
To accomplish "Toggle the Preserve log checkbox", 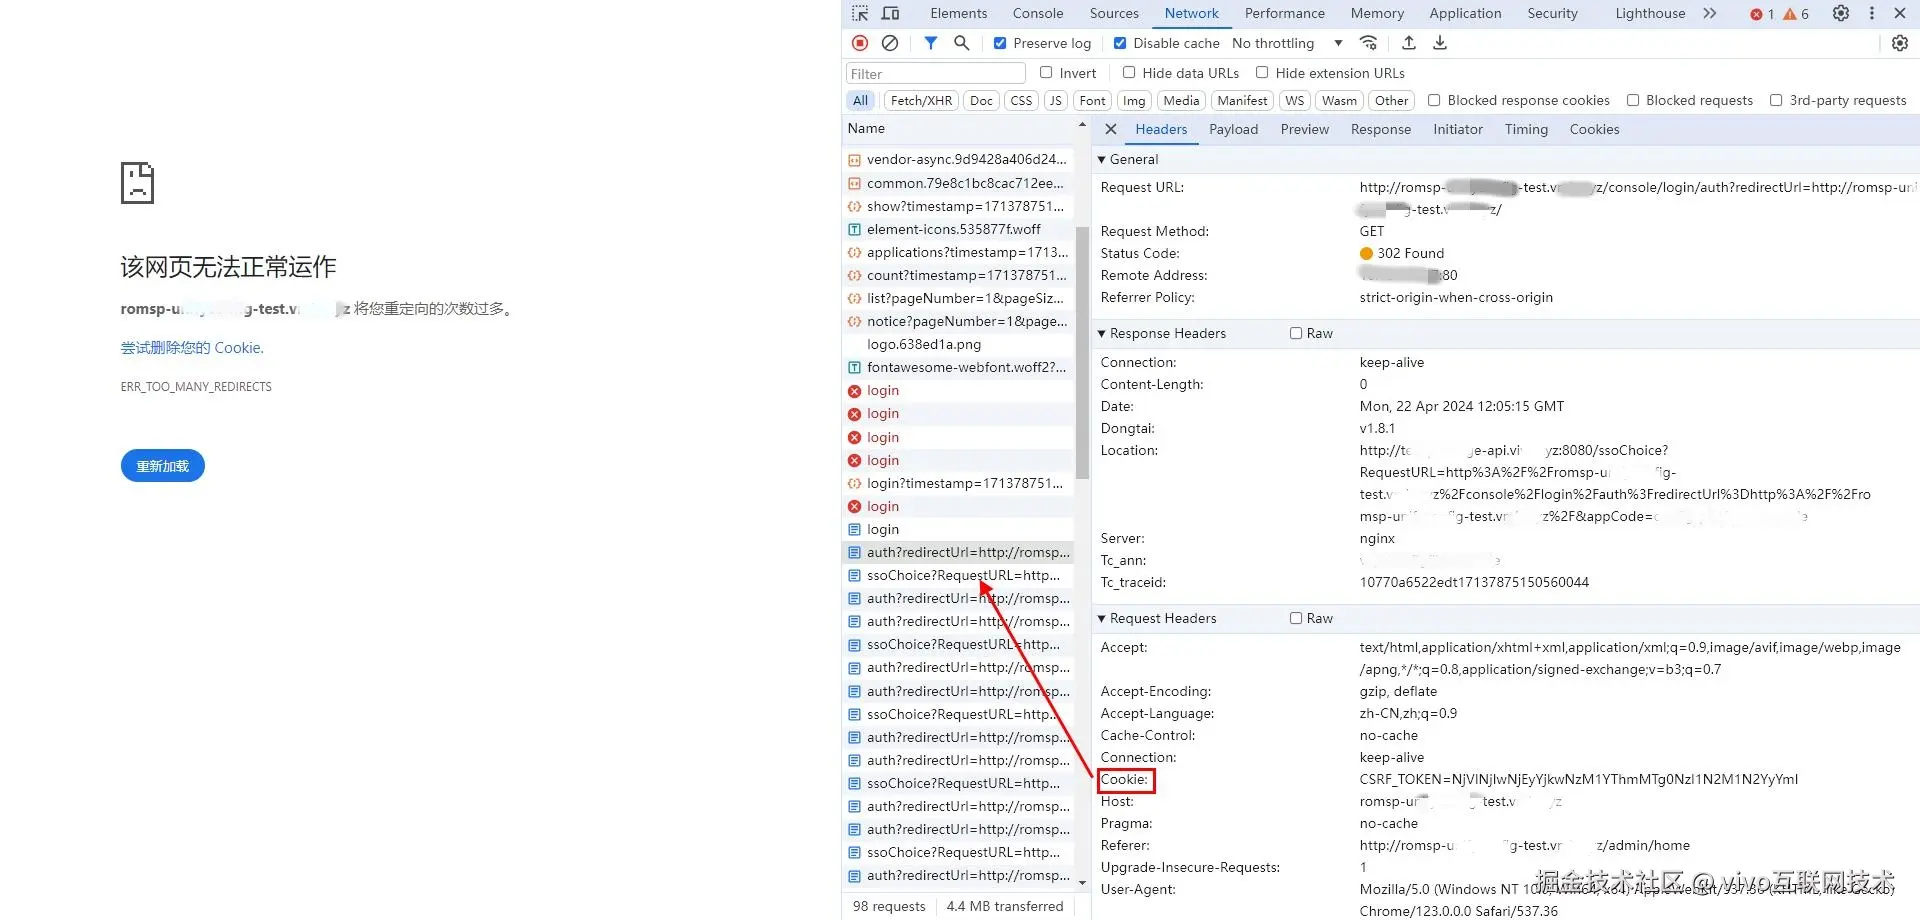I will (1000, 43).
